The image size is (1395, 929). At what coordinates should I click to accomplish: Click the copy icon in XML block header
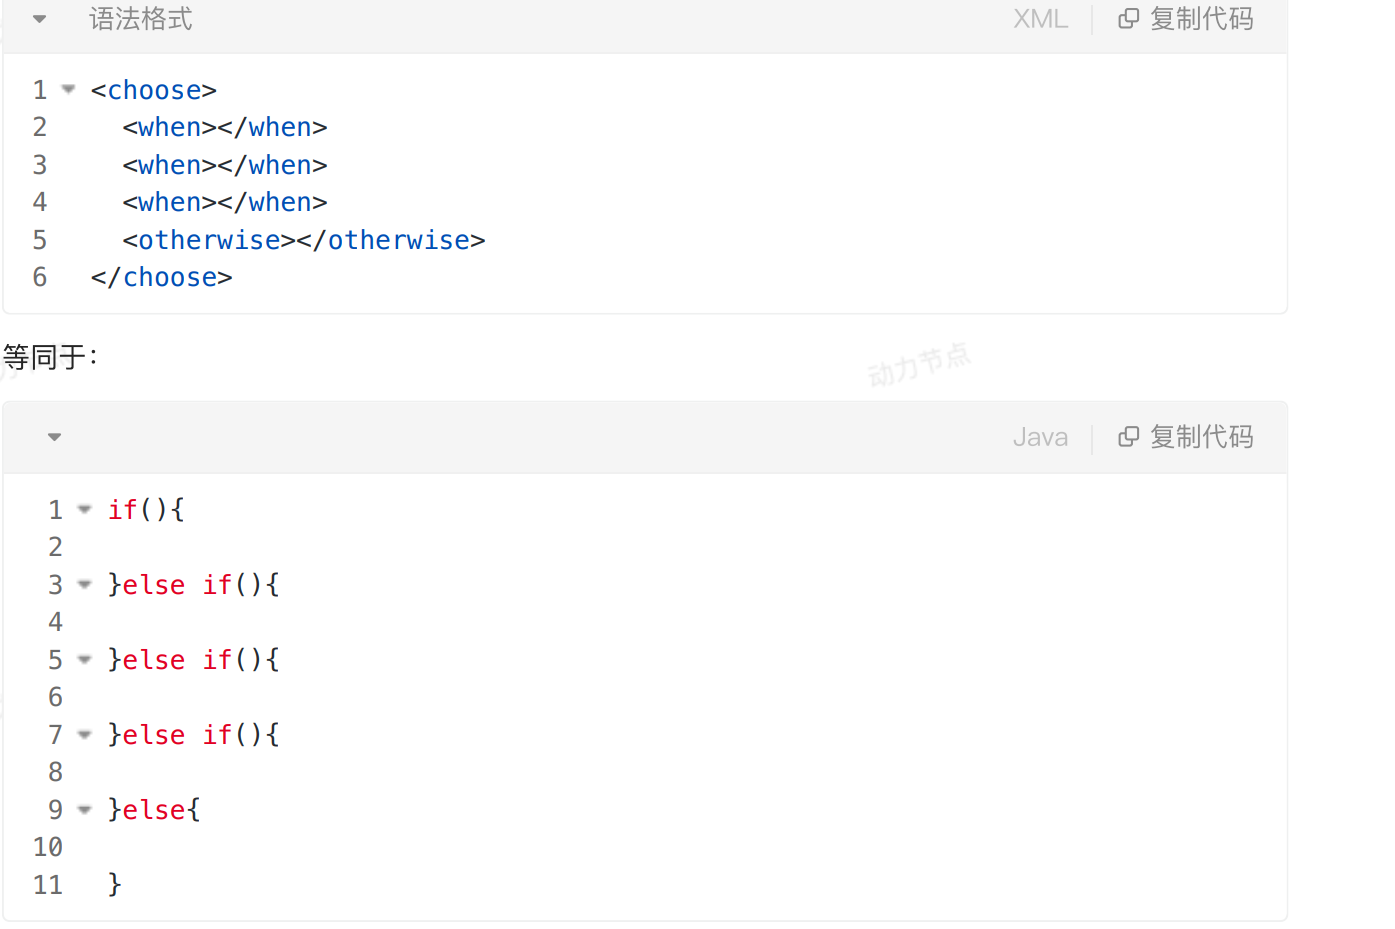(x=1128, y=19)
